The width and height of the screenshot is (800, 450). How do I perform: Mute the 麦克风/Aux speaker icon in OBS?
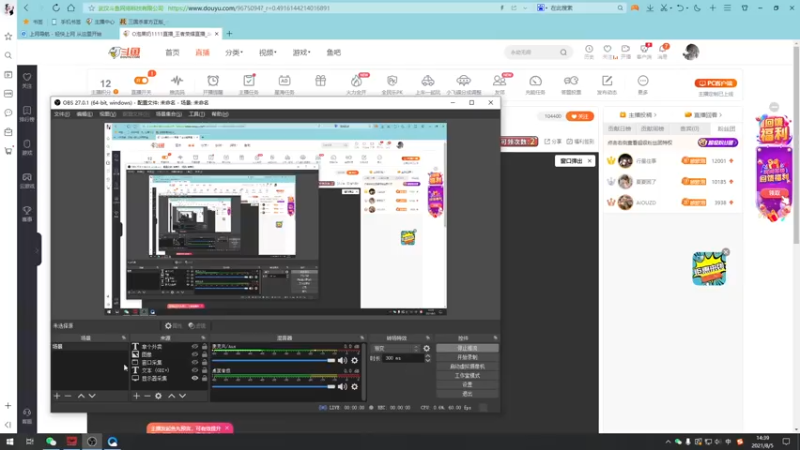[342, 360]
